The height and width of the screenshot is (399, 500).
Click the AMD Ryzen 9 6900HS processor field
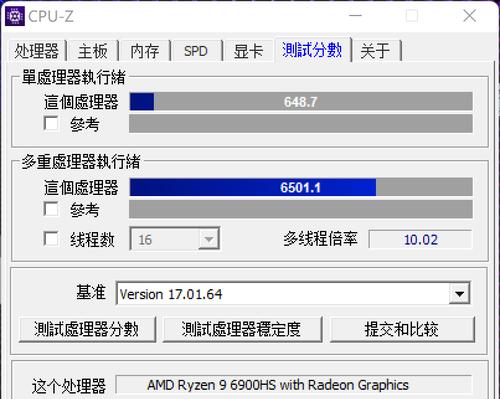293,385
